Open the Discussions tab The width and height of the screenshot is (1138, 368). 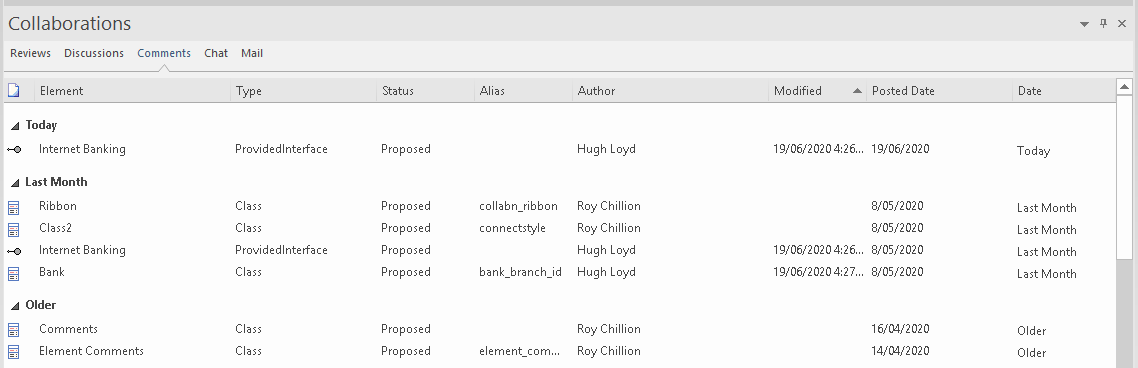[x=94, y=53]
